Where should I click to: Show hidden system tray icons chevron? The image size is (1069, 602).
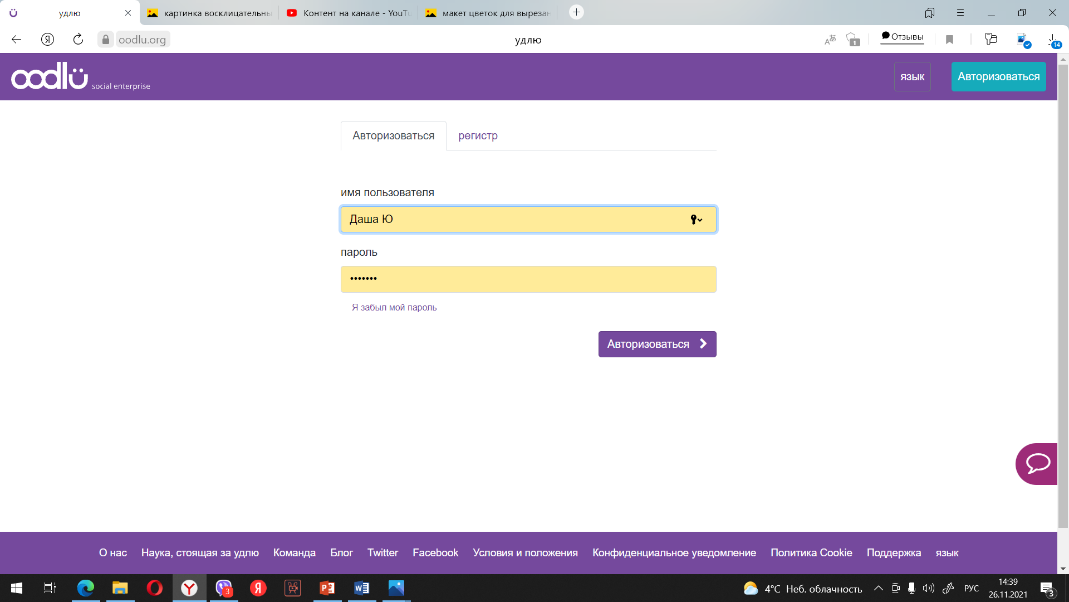[878, 588]
